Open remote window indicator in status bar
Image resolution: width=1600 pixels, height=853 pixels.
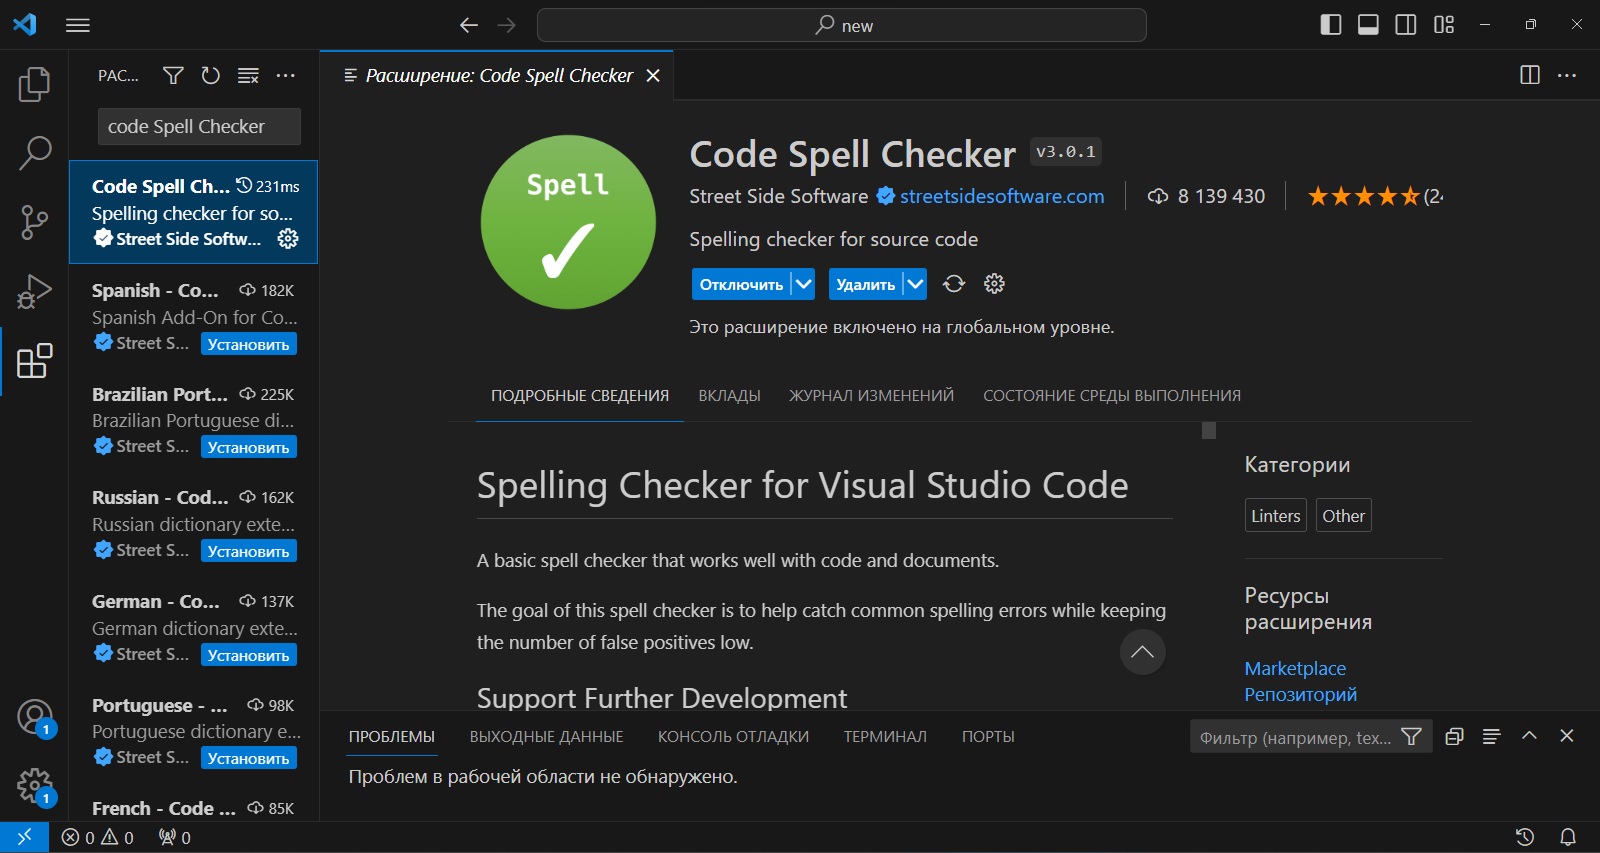pos(24,837)
